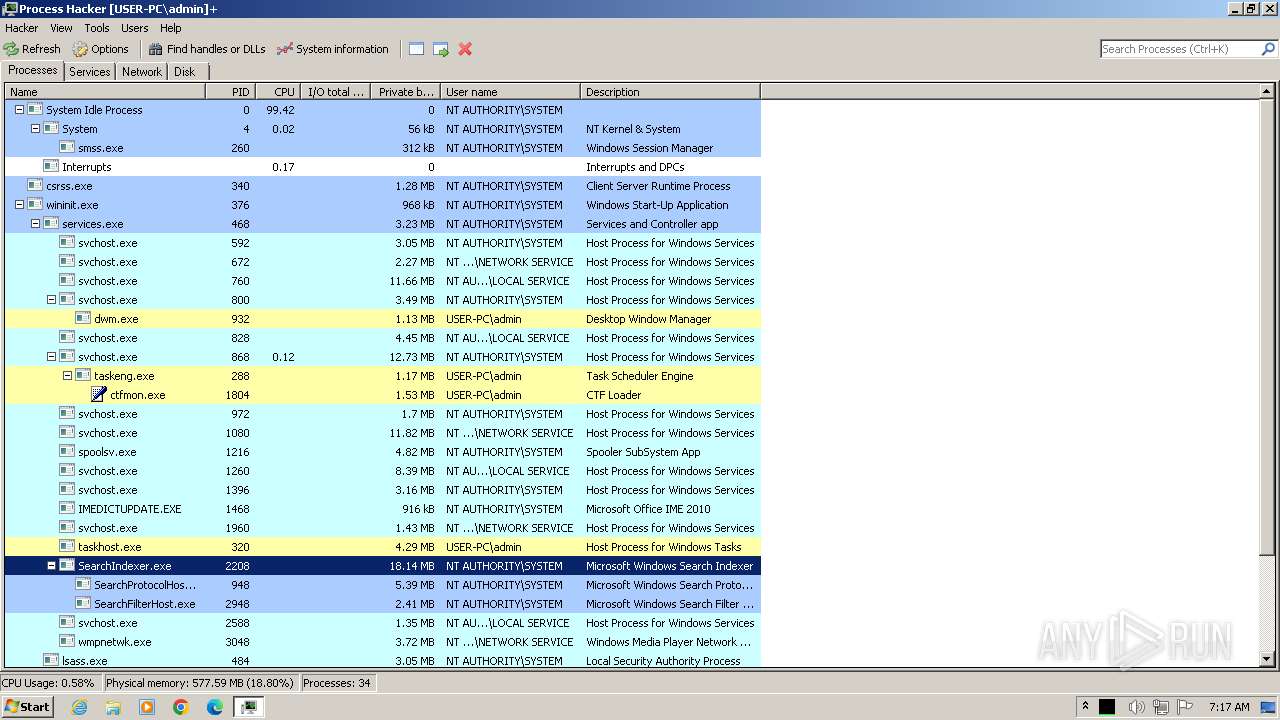Open Windows Media Player from the taskbar
The image size is (1280, 720).
[147, 707]
